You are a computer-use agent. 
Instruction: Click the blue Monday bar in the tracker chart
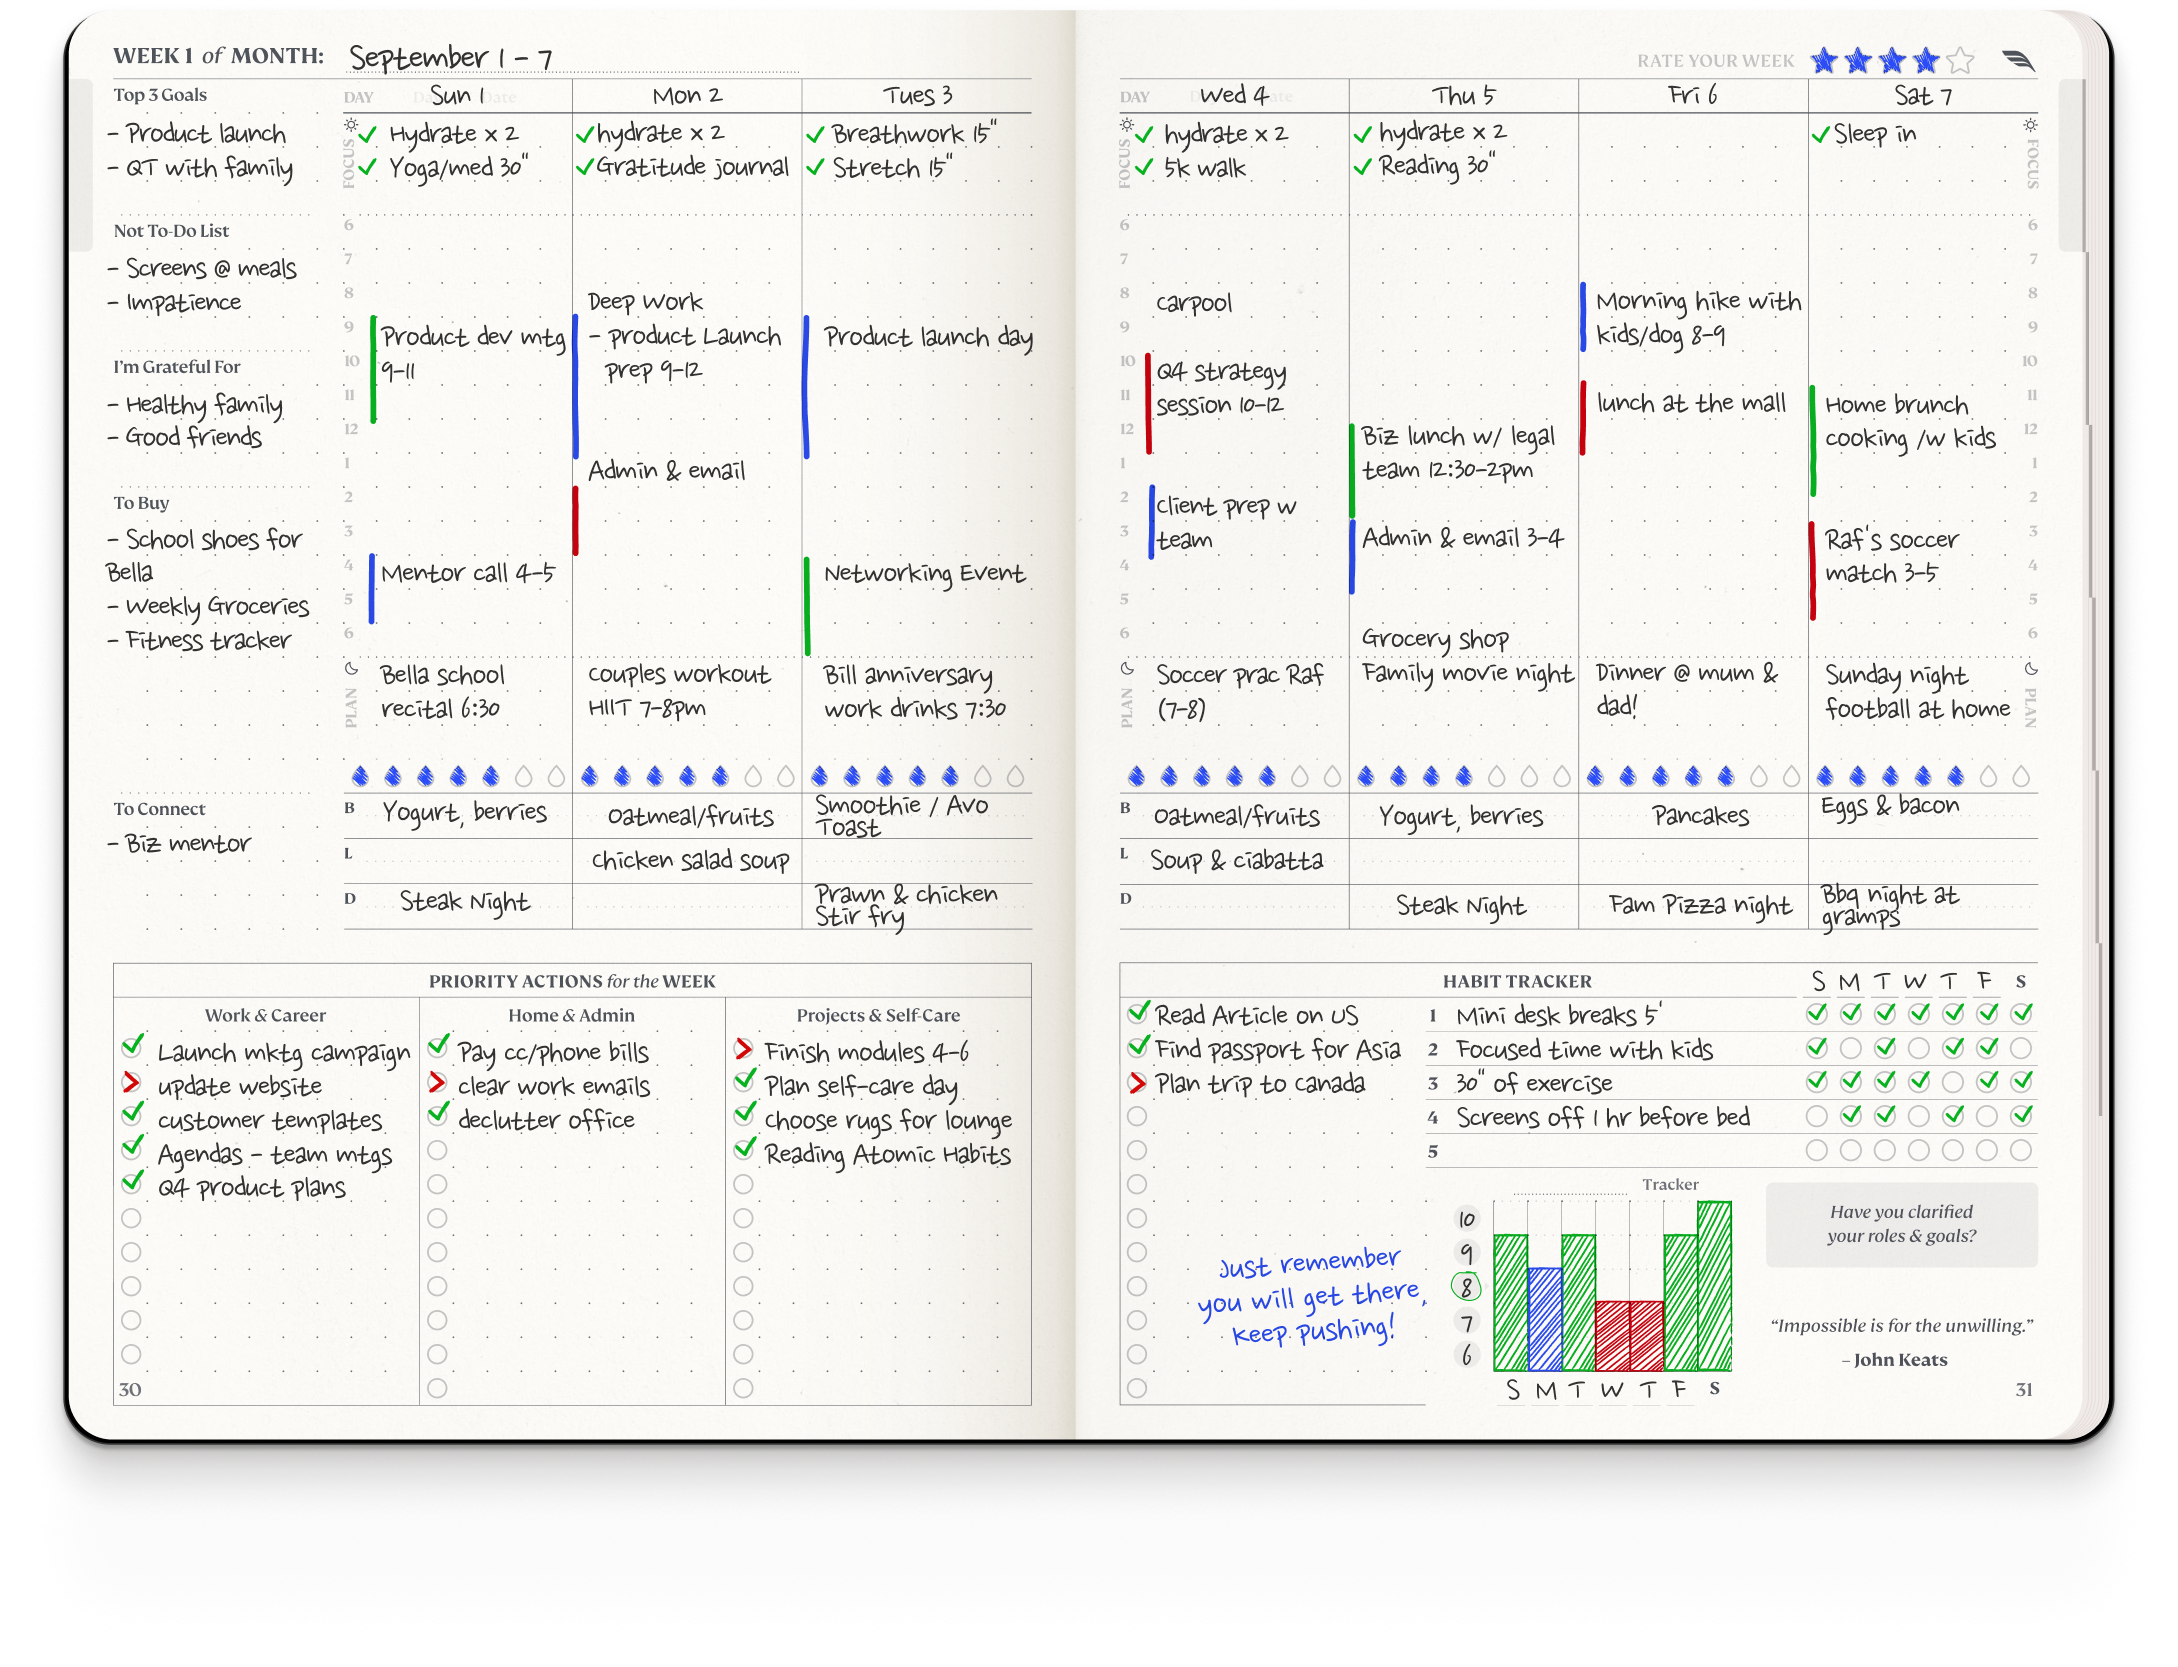click(1544, 1319)
